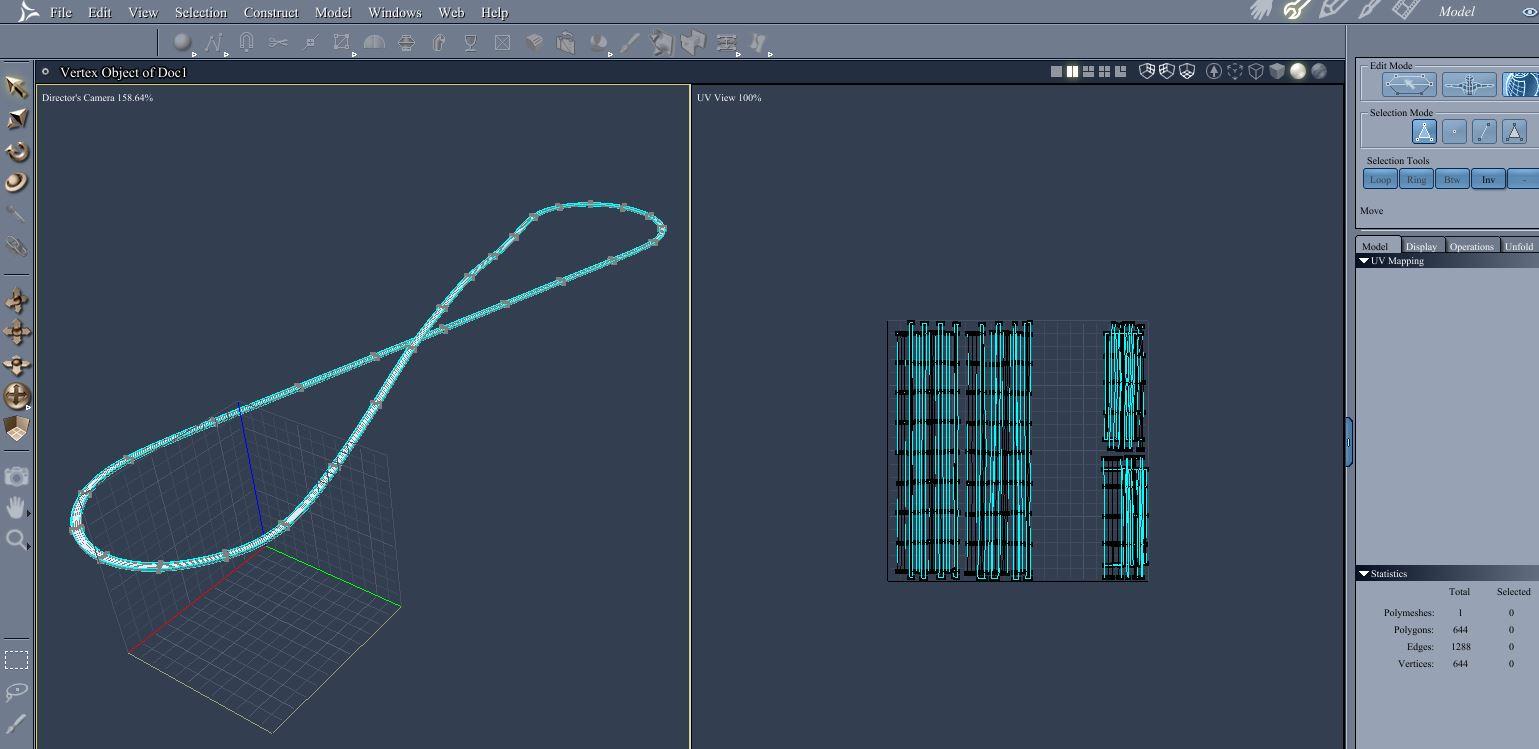This screenshot has width=1539, height=749.
Task: Enable textured sphere display mode
Action: pyautogui.click(x=1319, y=71)
